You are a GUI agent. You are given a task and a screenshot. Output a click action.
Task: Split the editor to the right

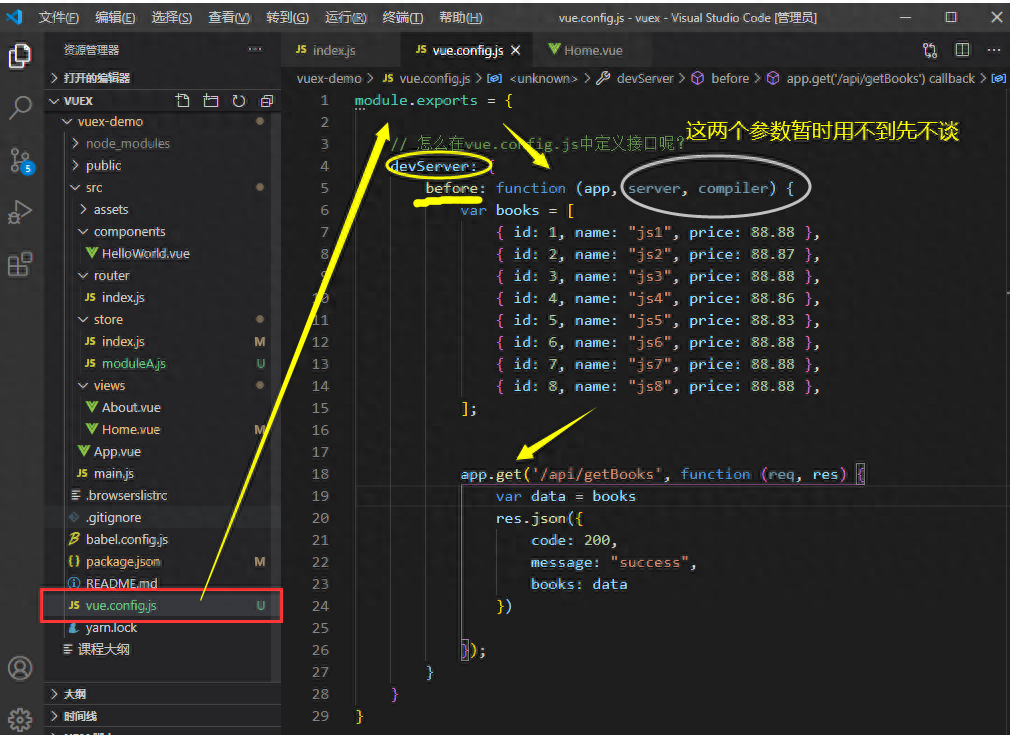tap(962, 50)
